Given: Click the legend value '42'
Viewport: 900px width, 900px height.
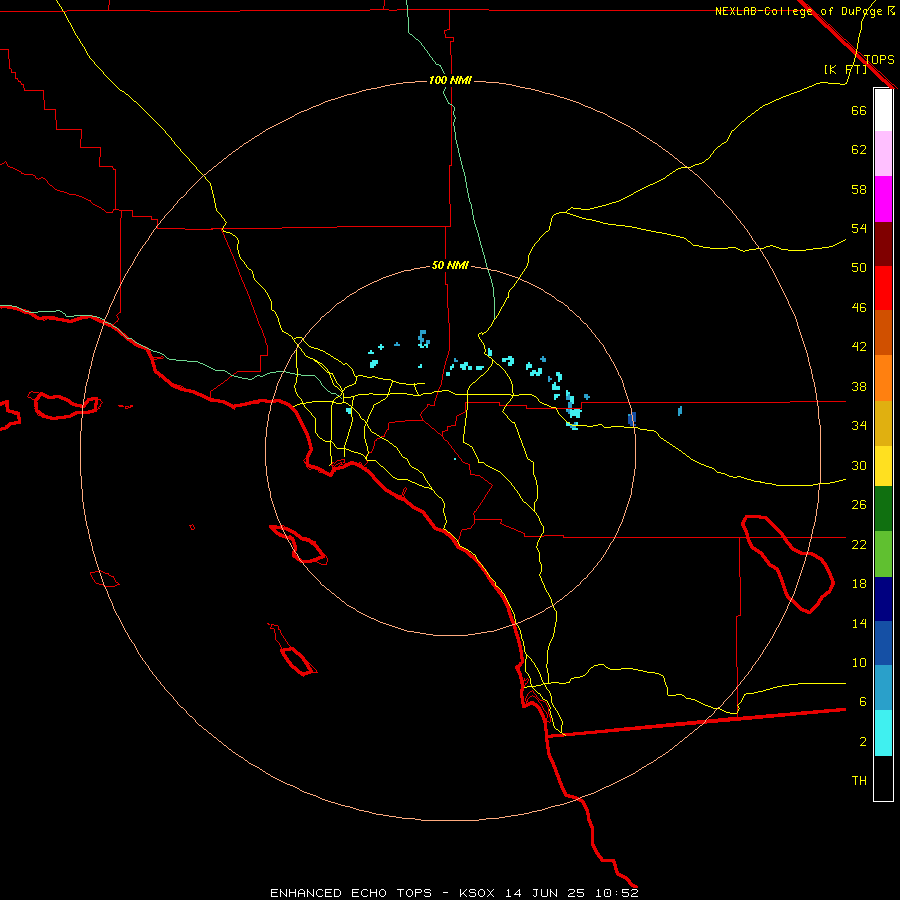Looking at the screenshot, I should tap(859, 347).
